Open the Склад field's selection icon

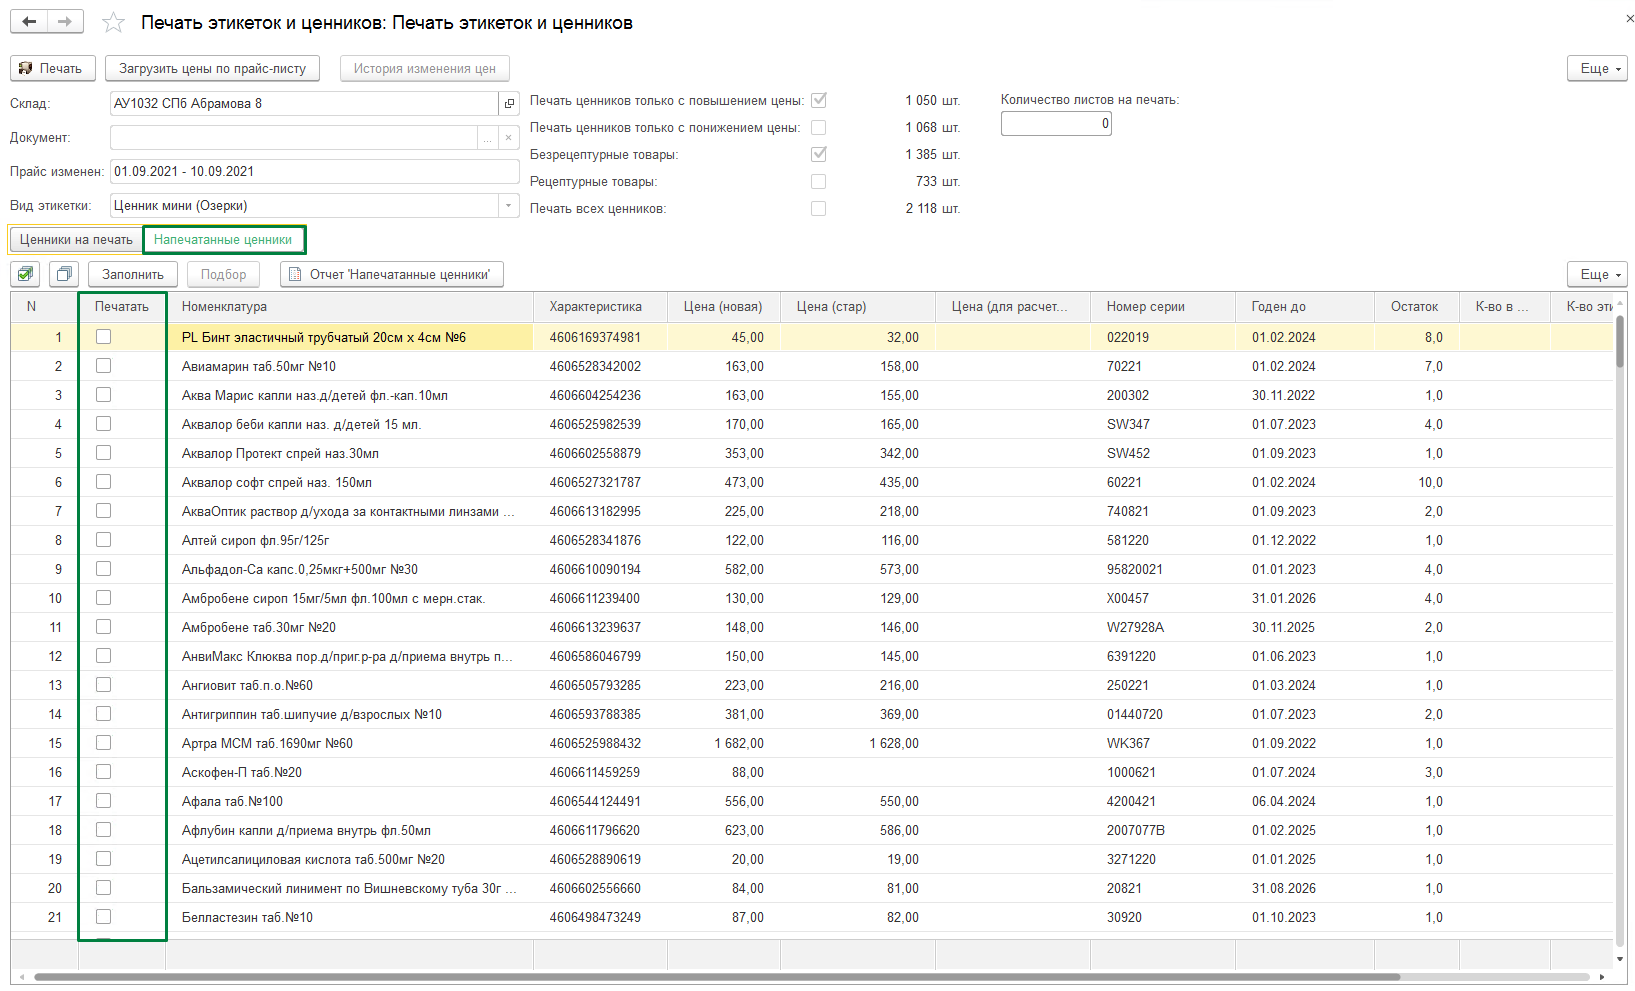(x=509, y=104)
